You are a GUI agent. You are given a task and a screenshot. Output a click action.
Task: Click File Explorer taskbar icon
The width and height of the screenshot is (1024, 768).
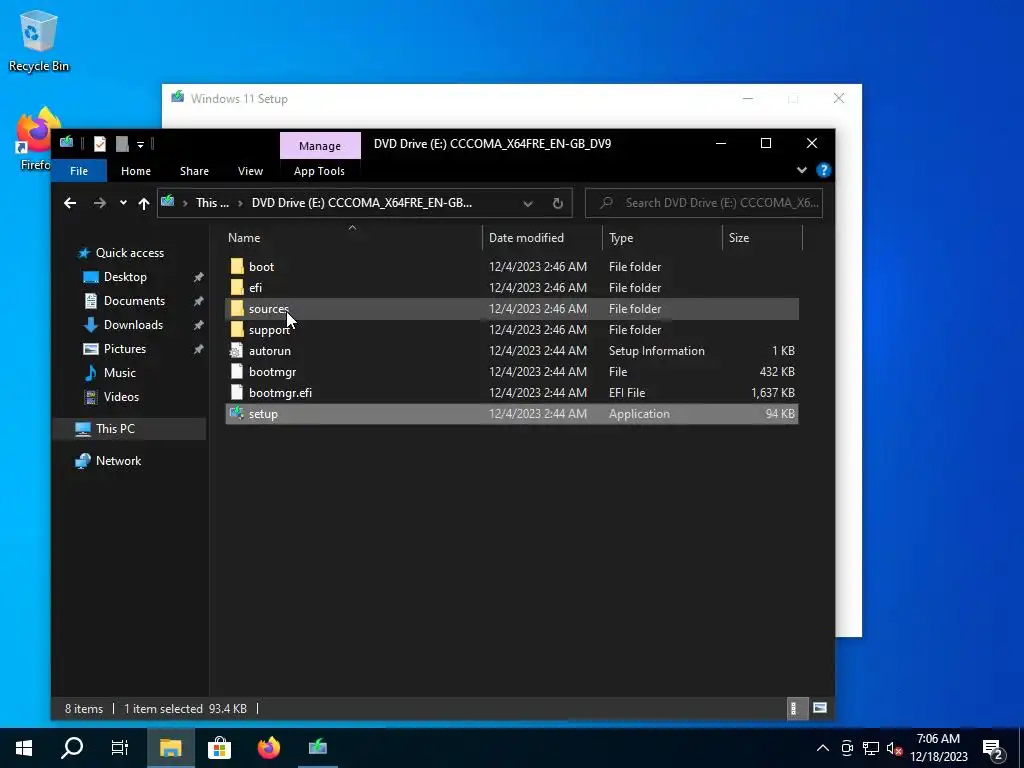pos(170,748)
